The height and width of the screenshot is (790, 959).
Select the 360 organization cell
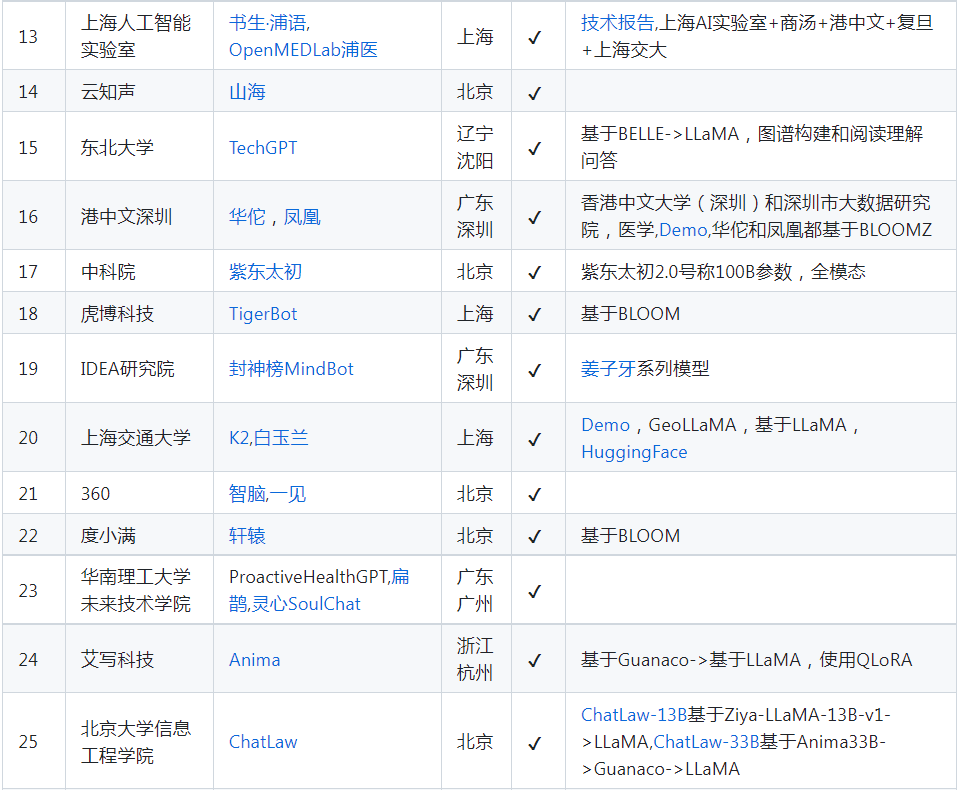pos(139,493)
